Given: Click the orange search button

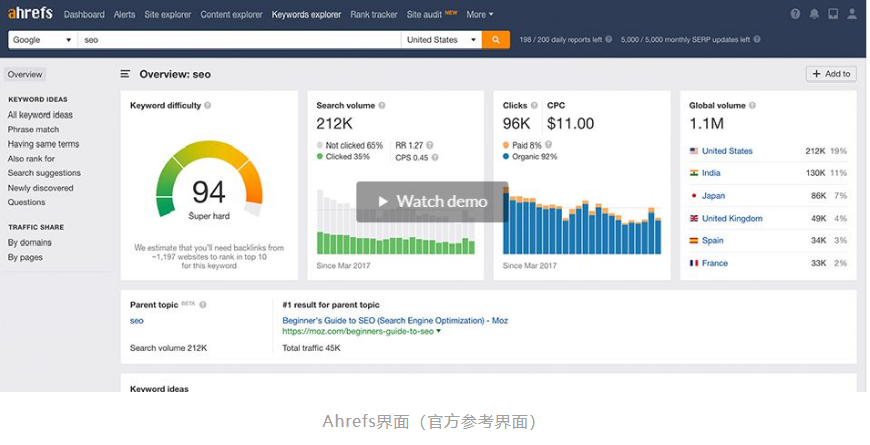Looking at the screenshot, I should pyautogui.click(x=495, y=39).
